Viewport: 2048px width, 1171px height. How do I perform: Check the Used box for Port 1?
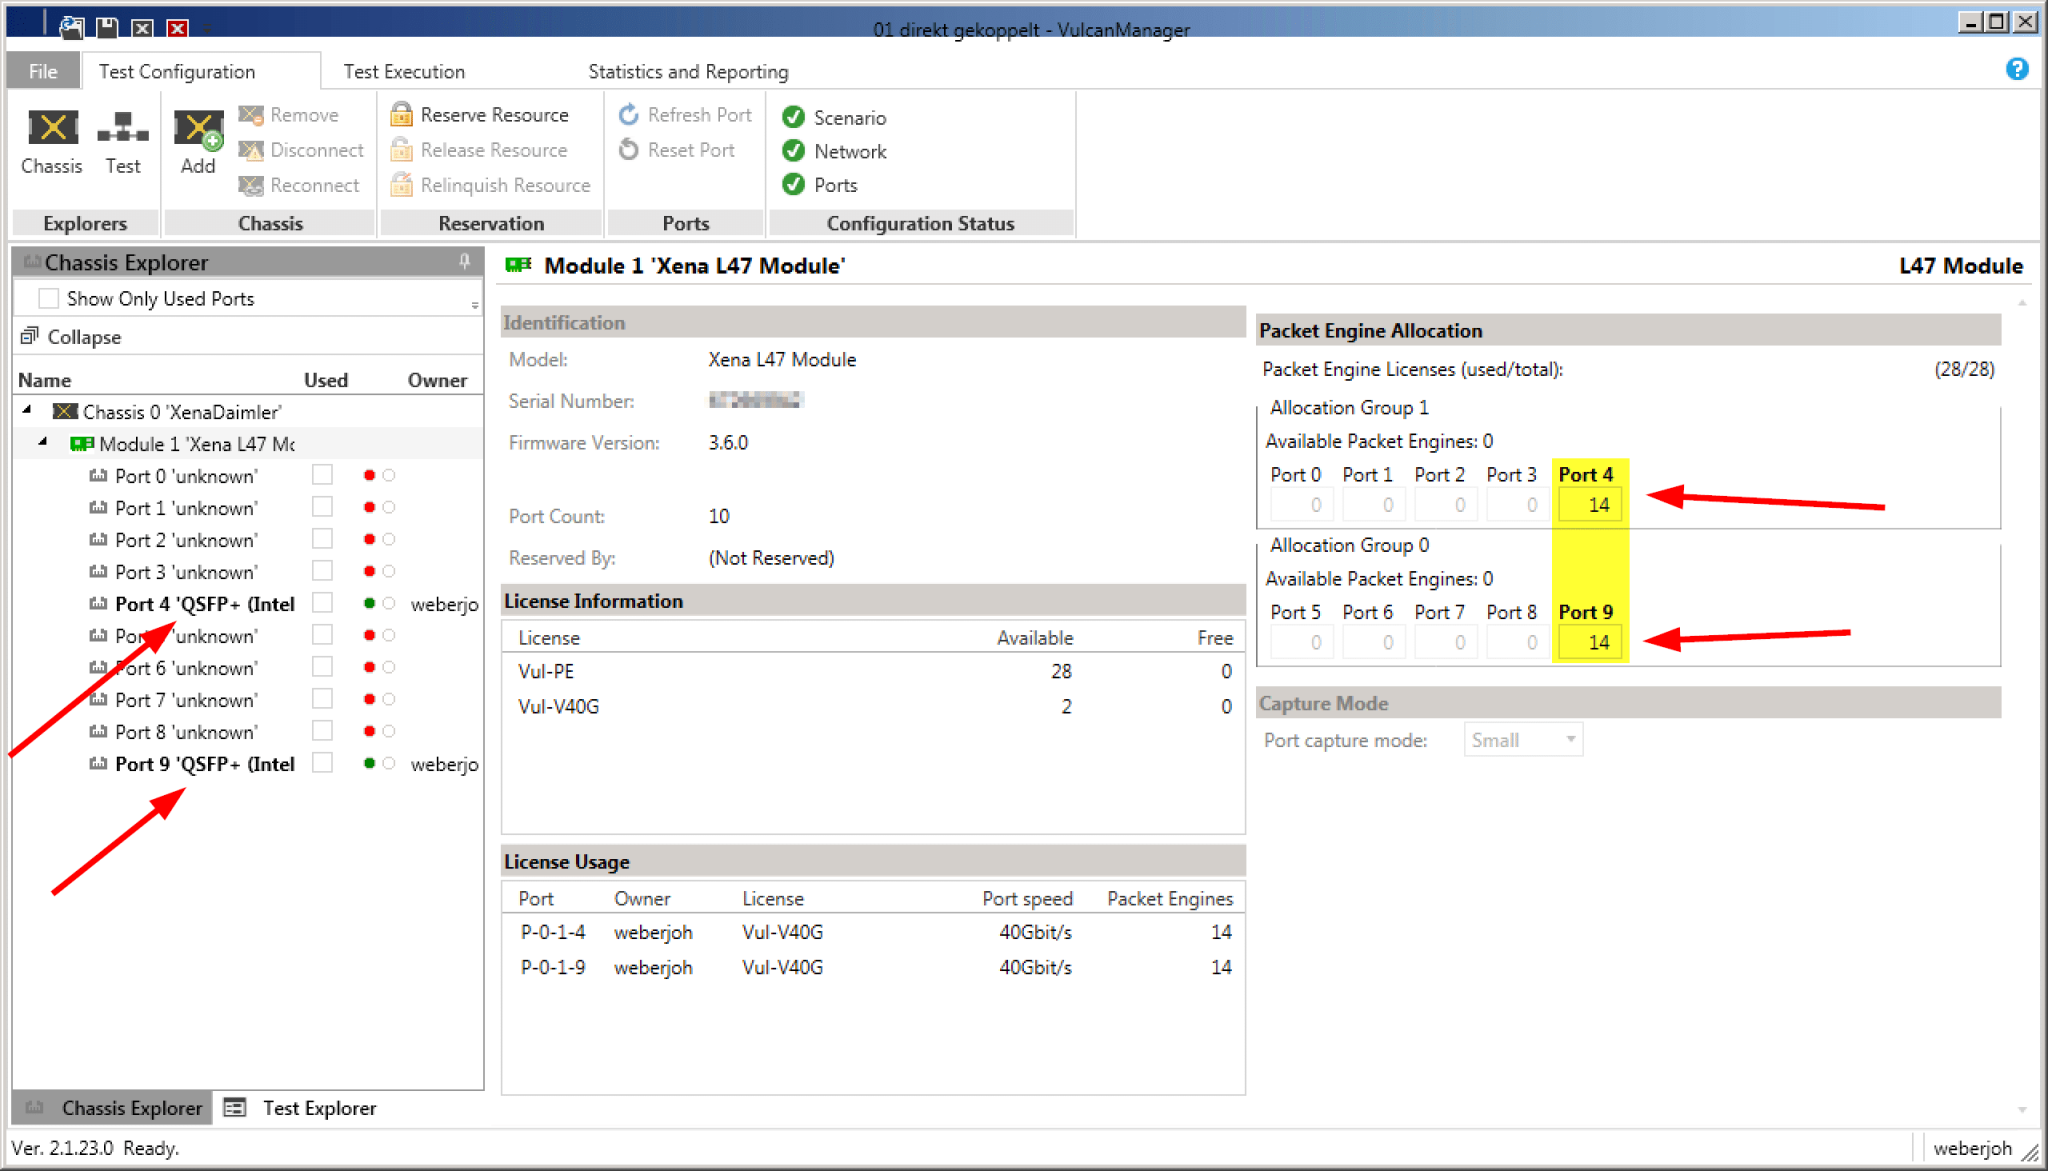(322, 507)
